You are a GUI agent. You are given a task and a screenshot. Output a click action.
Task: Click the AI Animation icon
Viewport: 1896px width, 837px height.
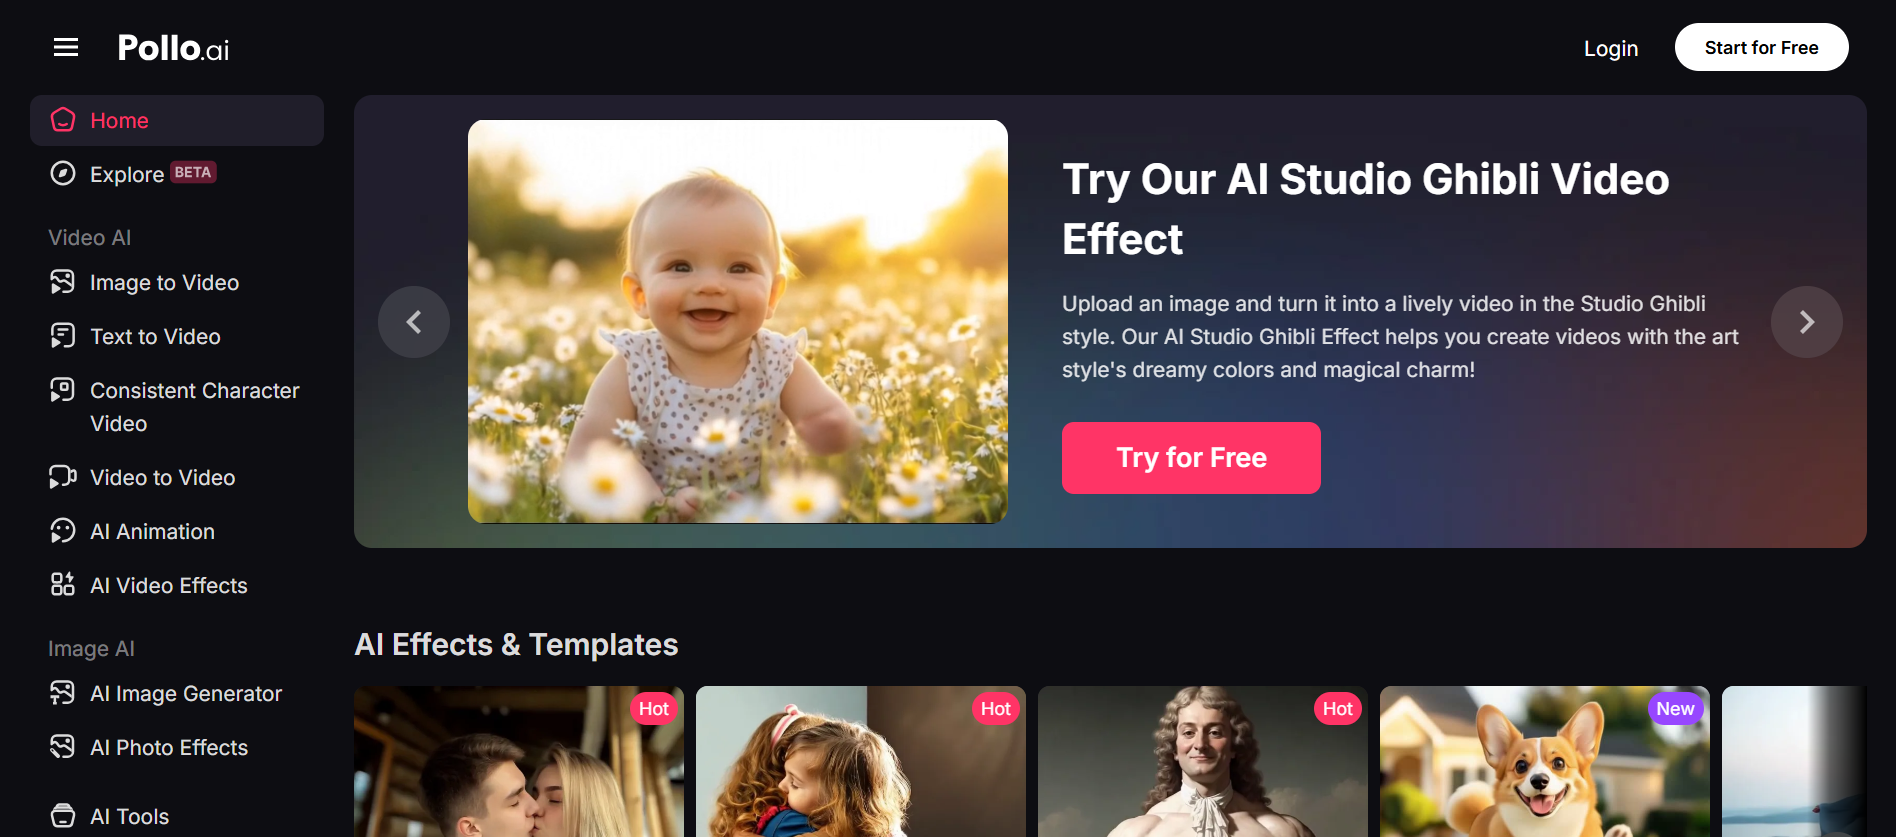(63, 531)
